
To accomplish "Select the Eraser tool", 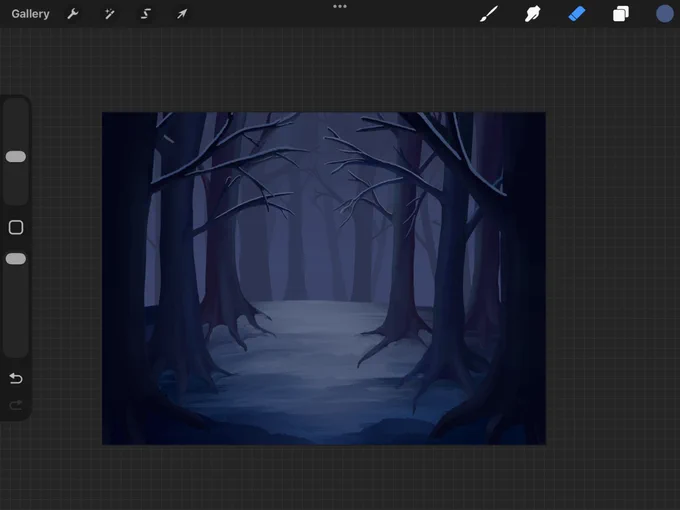I will coord(577,14).
